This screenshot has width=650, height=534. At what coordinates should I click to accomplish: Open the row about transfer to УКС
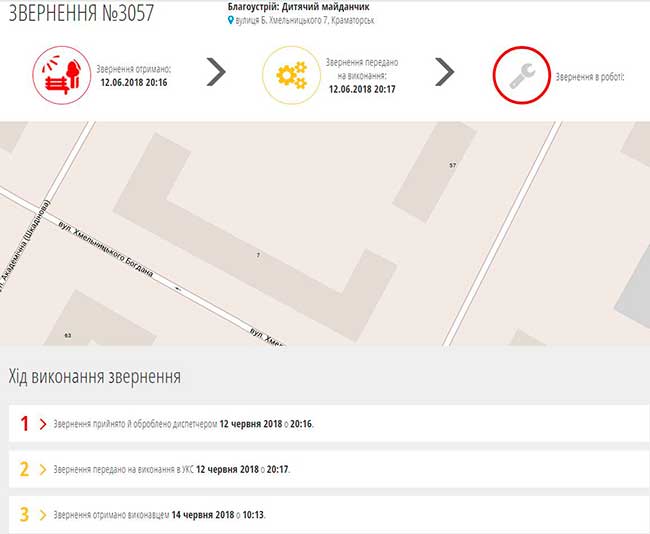coord(171,469)
